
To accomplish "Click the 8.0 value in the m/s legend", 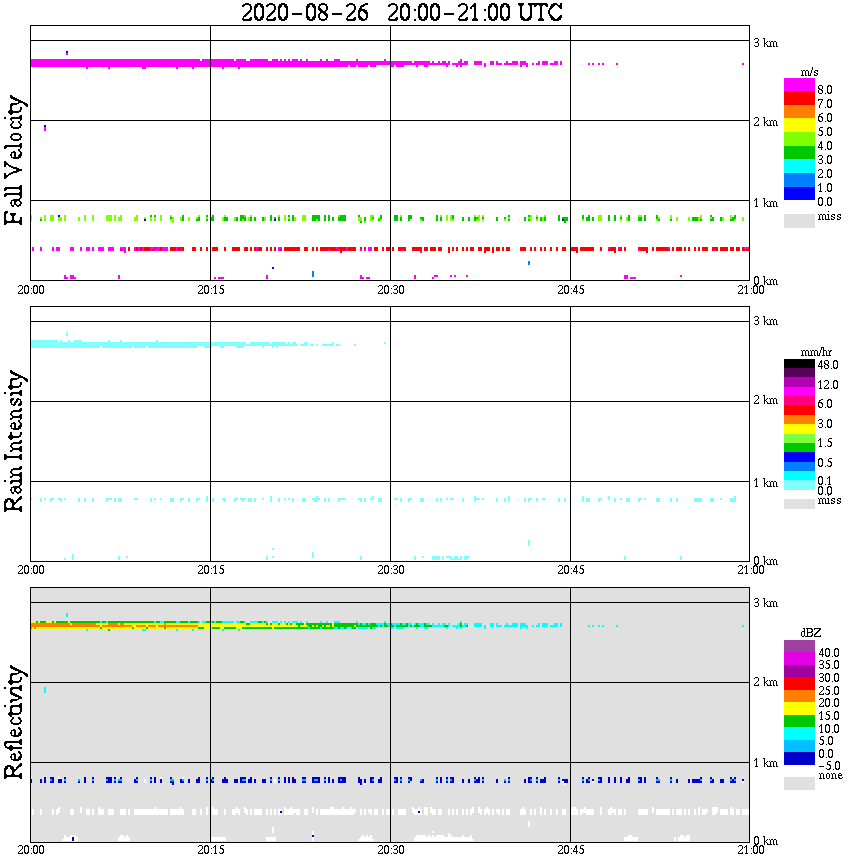I will pos(825,90).
